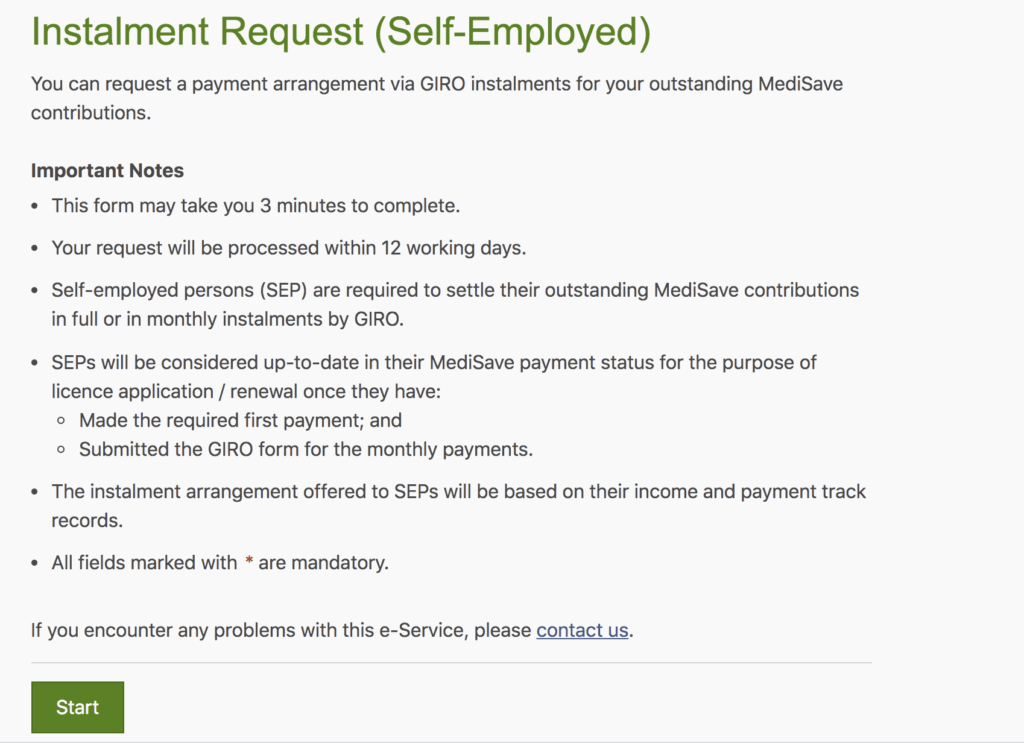Click 'Made the required first payment' sub-bullet
This screenshot has height=743, width=1024.
[240, 420]
